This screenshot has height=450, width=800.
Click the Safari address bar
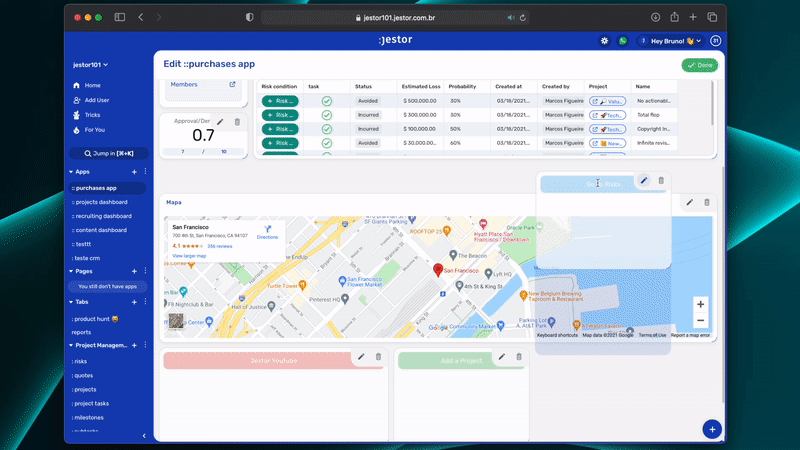click(395, 18)
